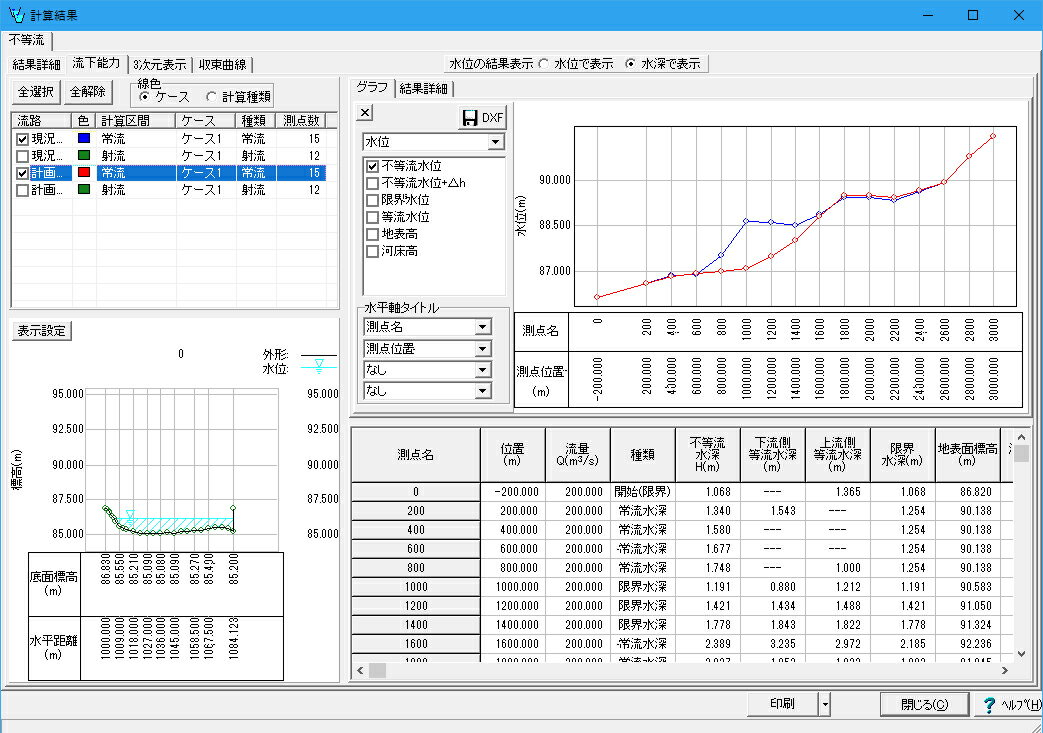
Task: Switch to the 3次元表示 tab
Action: click(159, 64)
